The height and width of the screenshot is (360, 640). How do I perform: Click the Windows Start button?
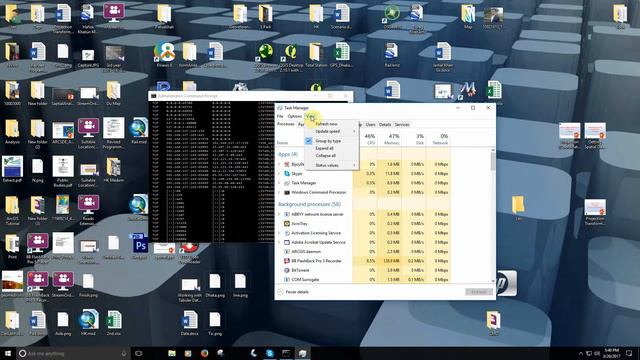7,353
